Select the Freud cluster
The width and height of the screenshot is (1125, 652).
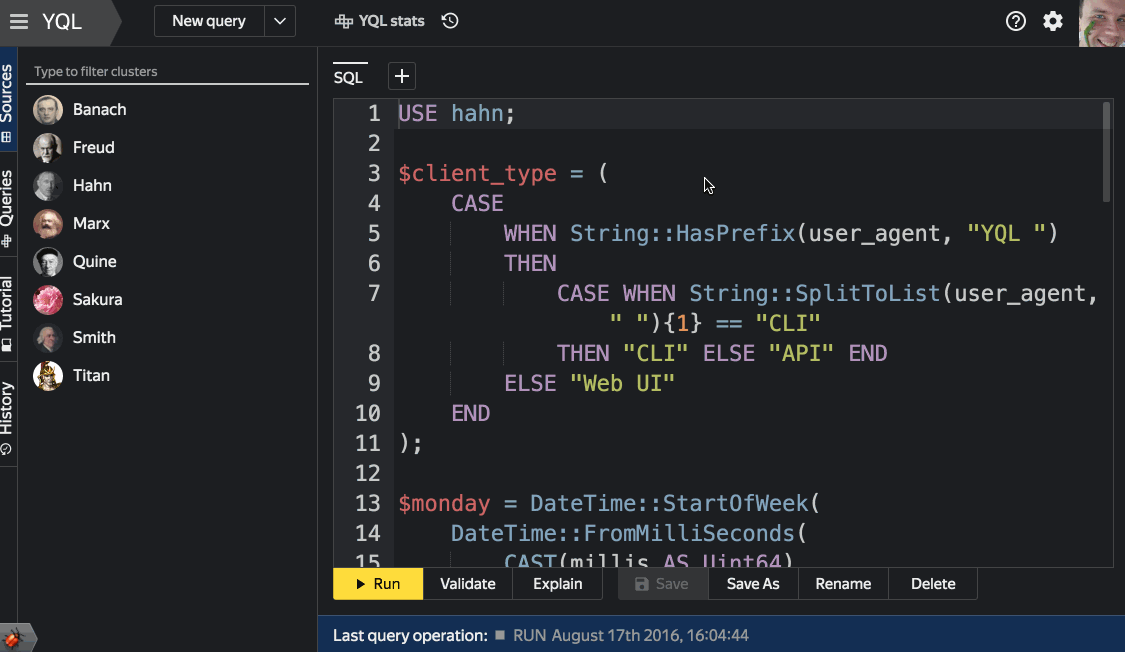[x=74, y=148]
